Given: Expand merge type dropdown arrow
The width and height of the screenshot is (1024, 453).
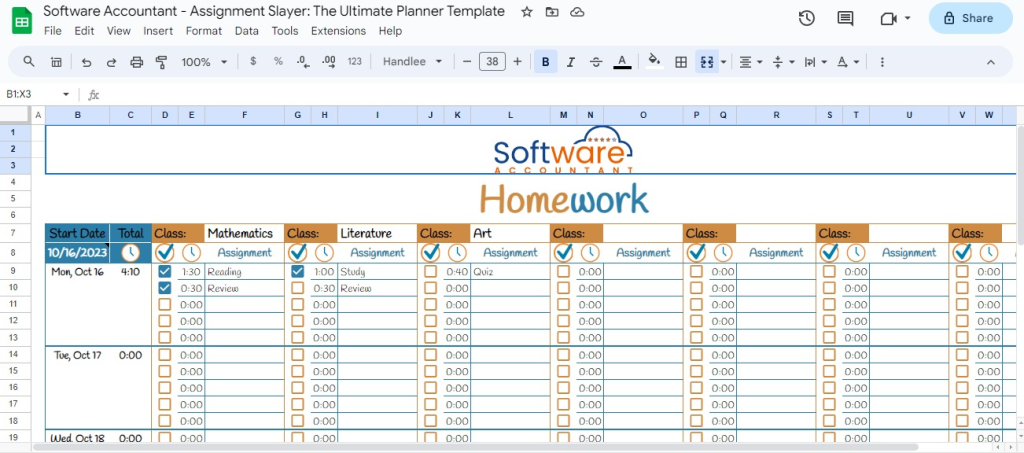Looking at the screenshot, I should [x=724, y=62].
